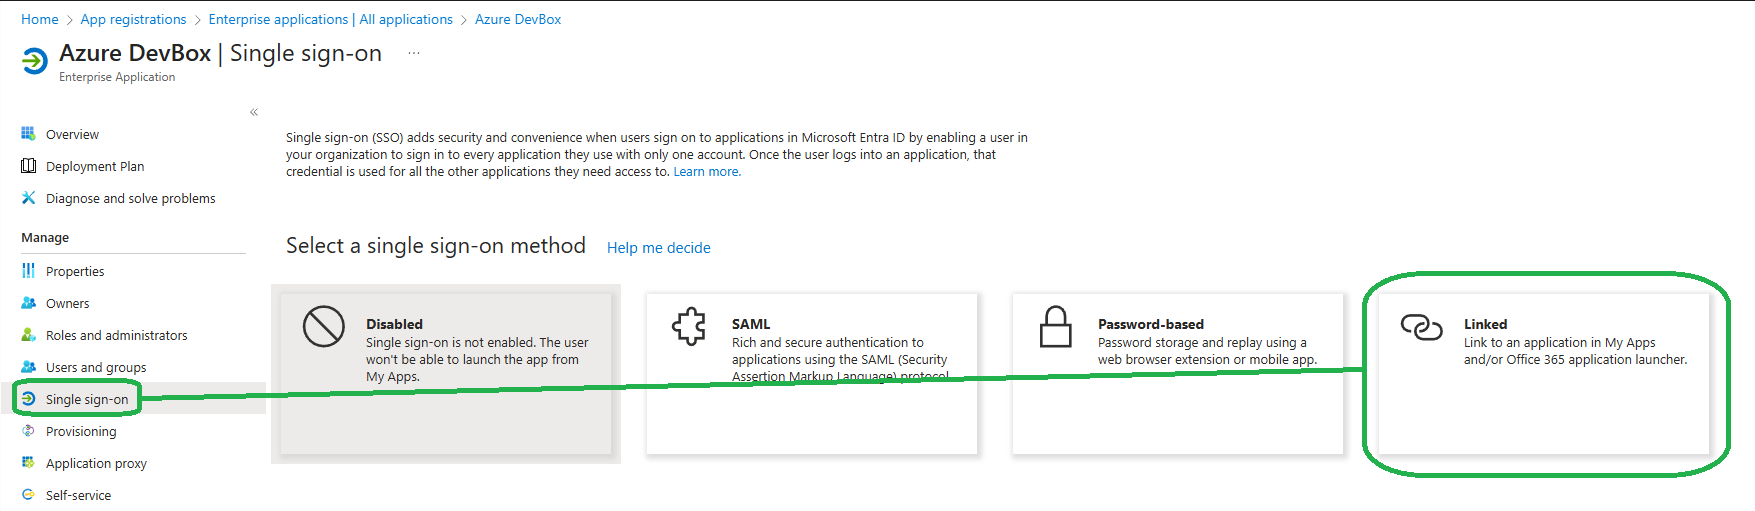
Task: Open Properties under Manage
Action: (x=75, y=271)
